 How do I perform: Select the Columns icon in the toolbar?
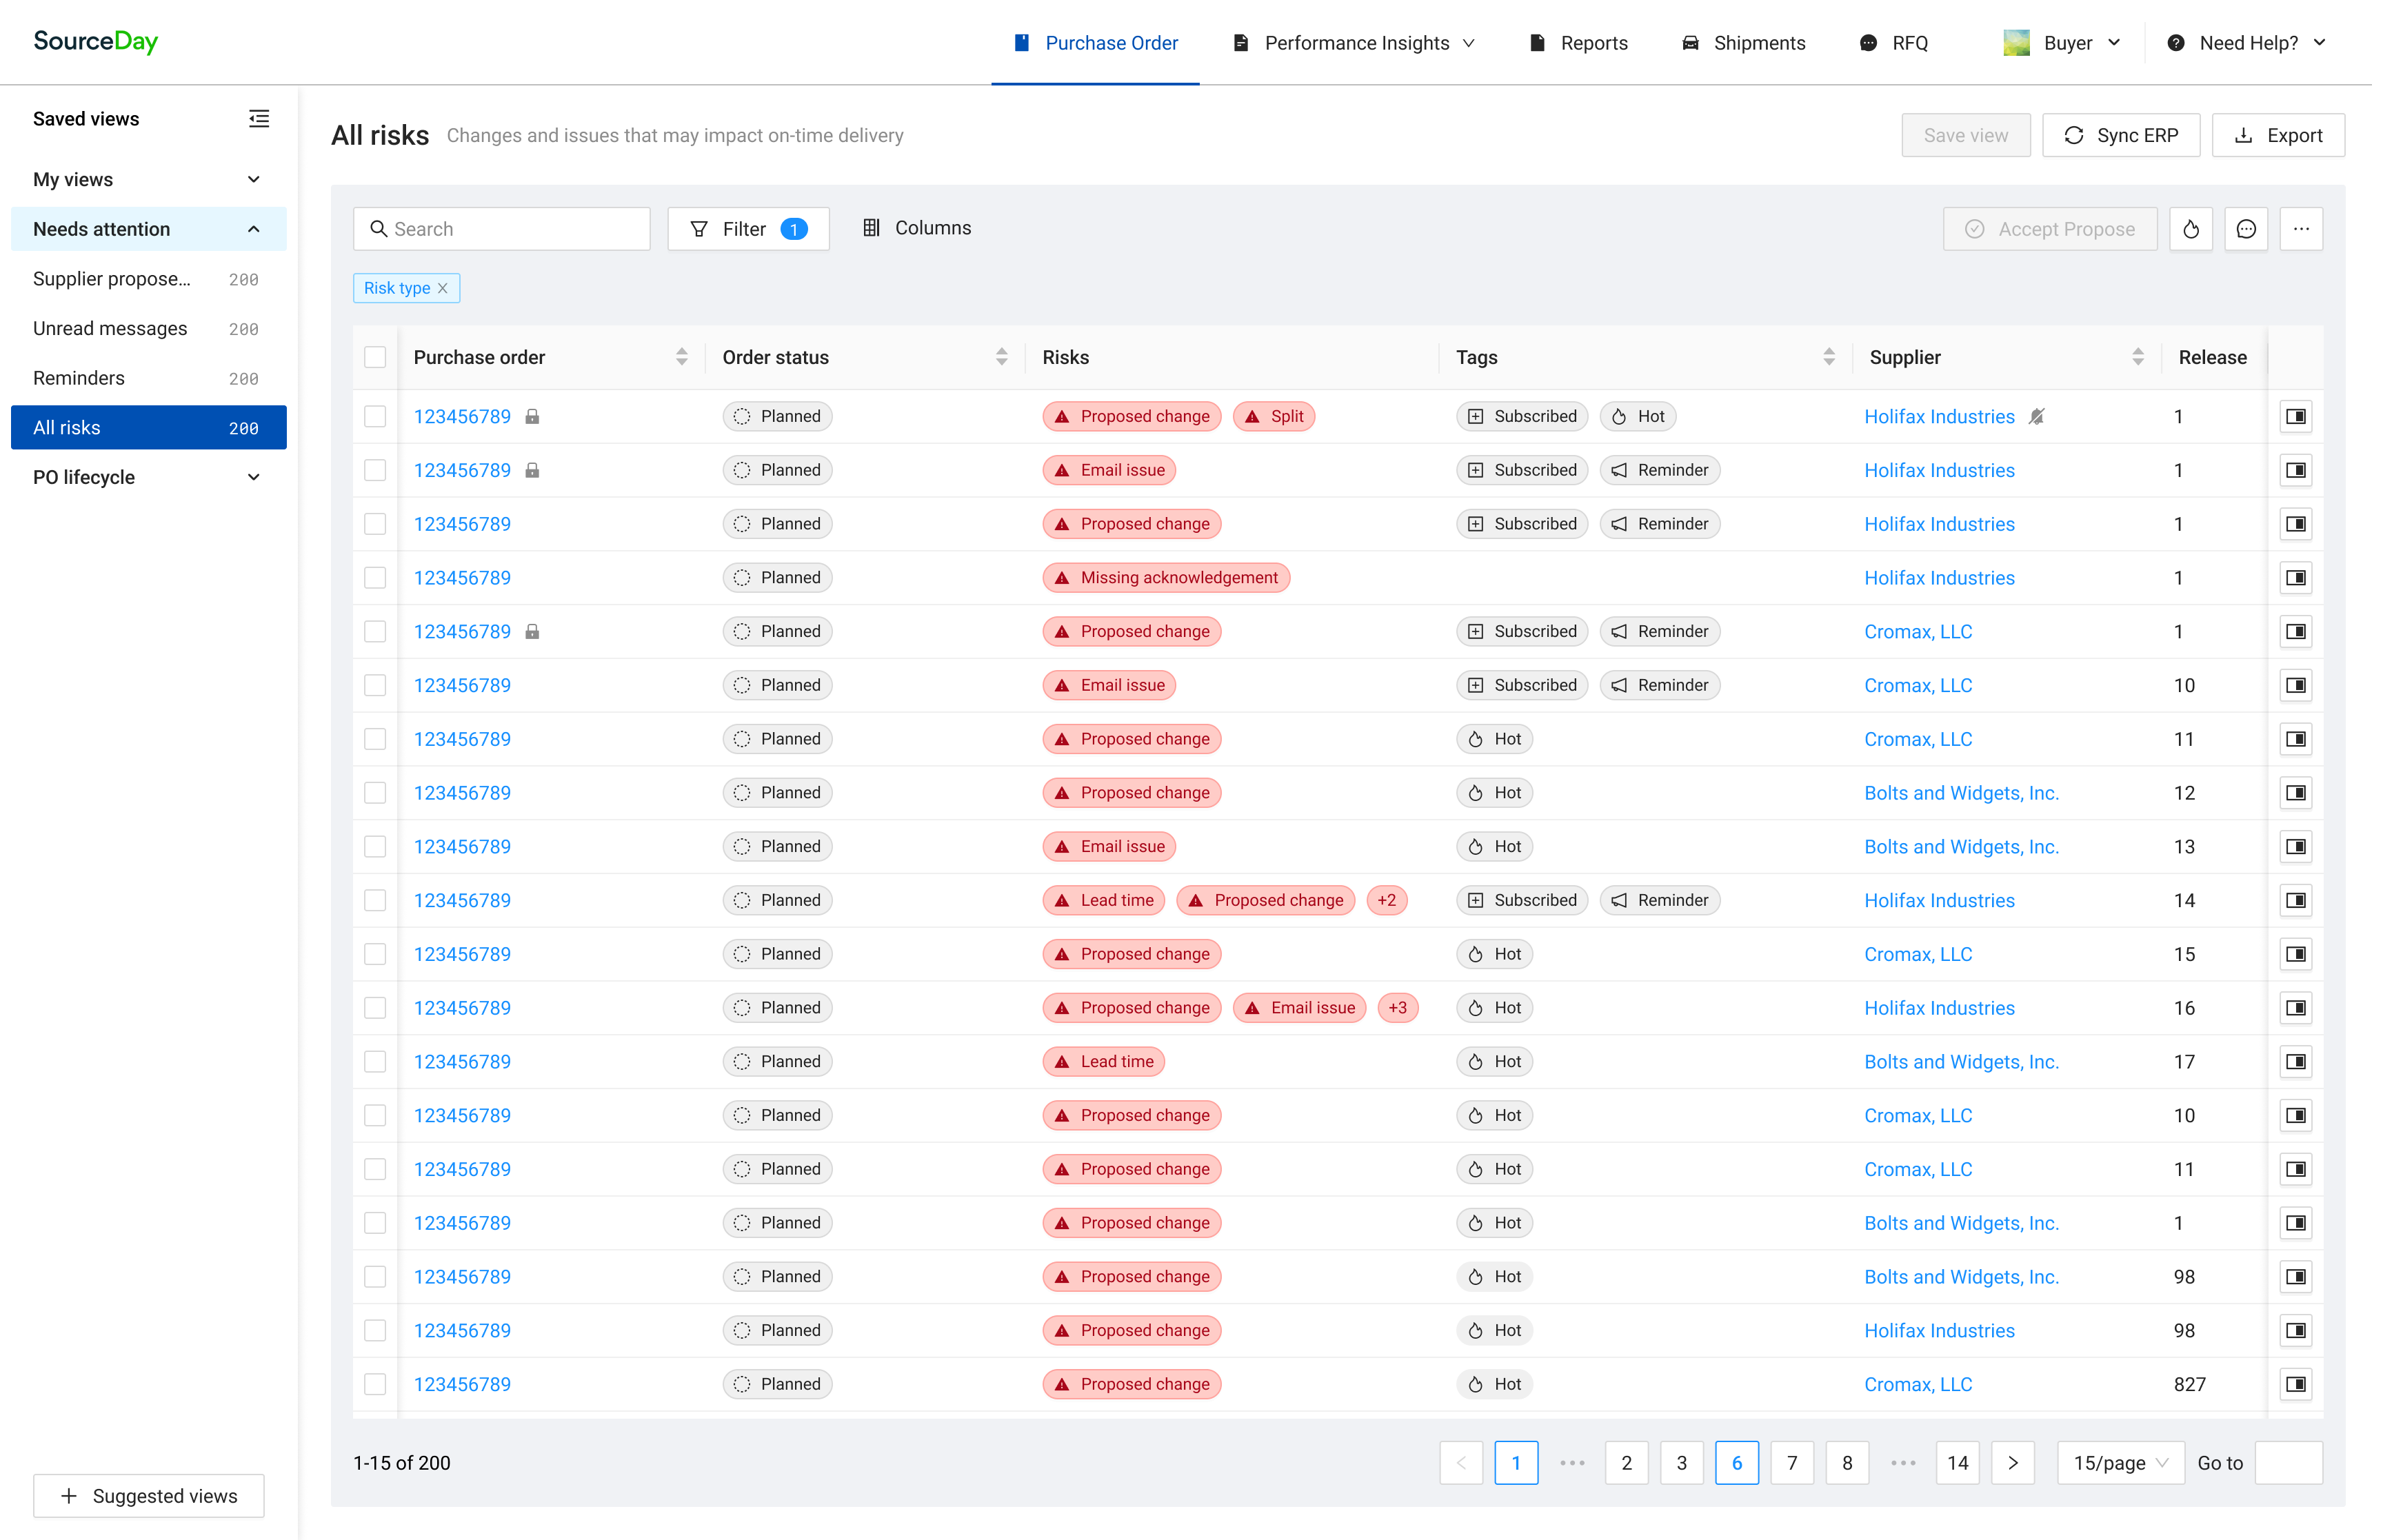pyautogui.click(x=872, y=227)
